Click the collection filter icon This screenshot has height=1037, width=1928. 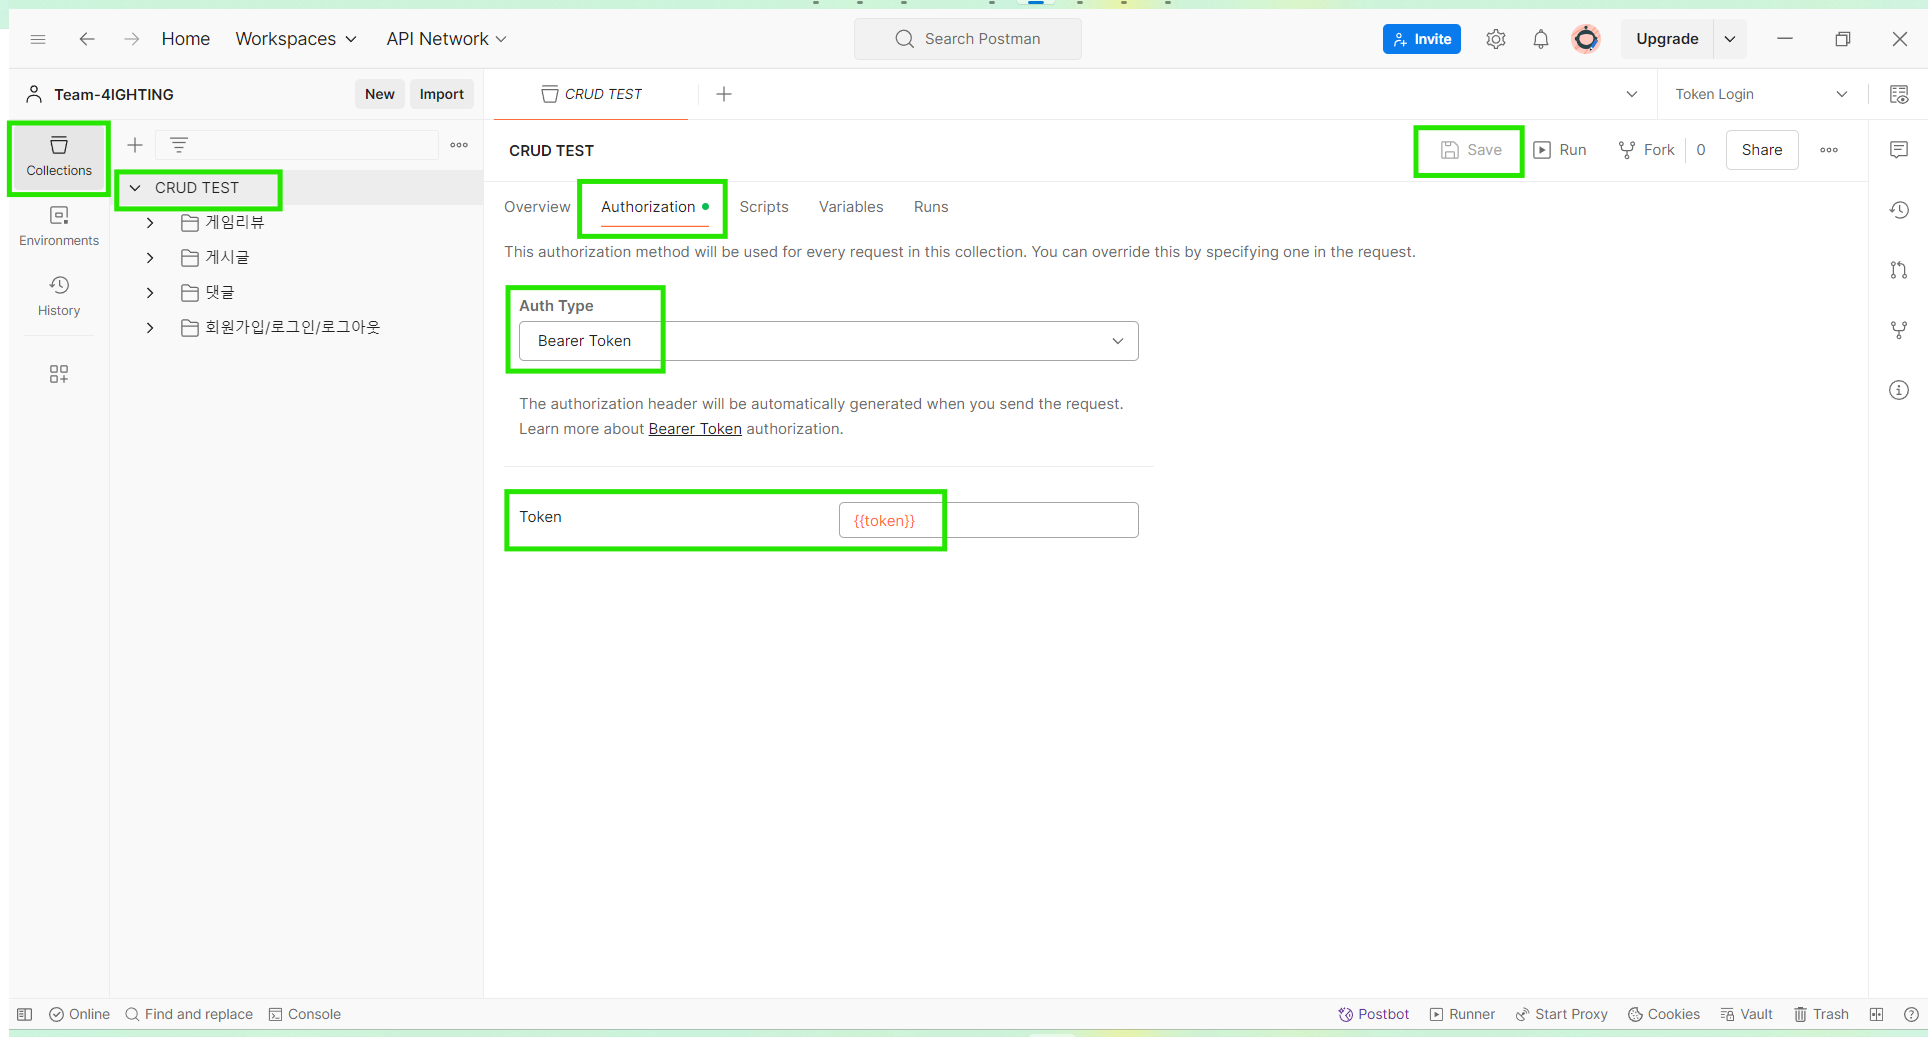tap(179, 145)
